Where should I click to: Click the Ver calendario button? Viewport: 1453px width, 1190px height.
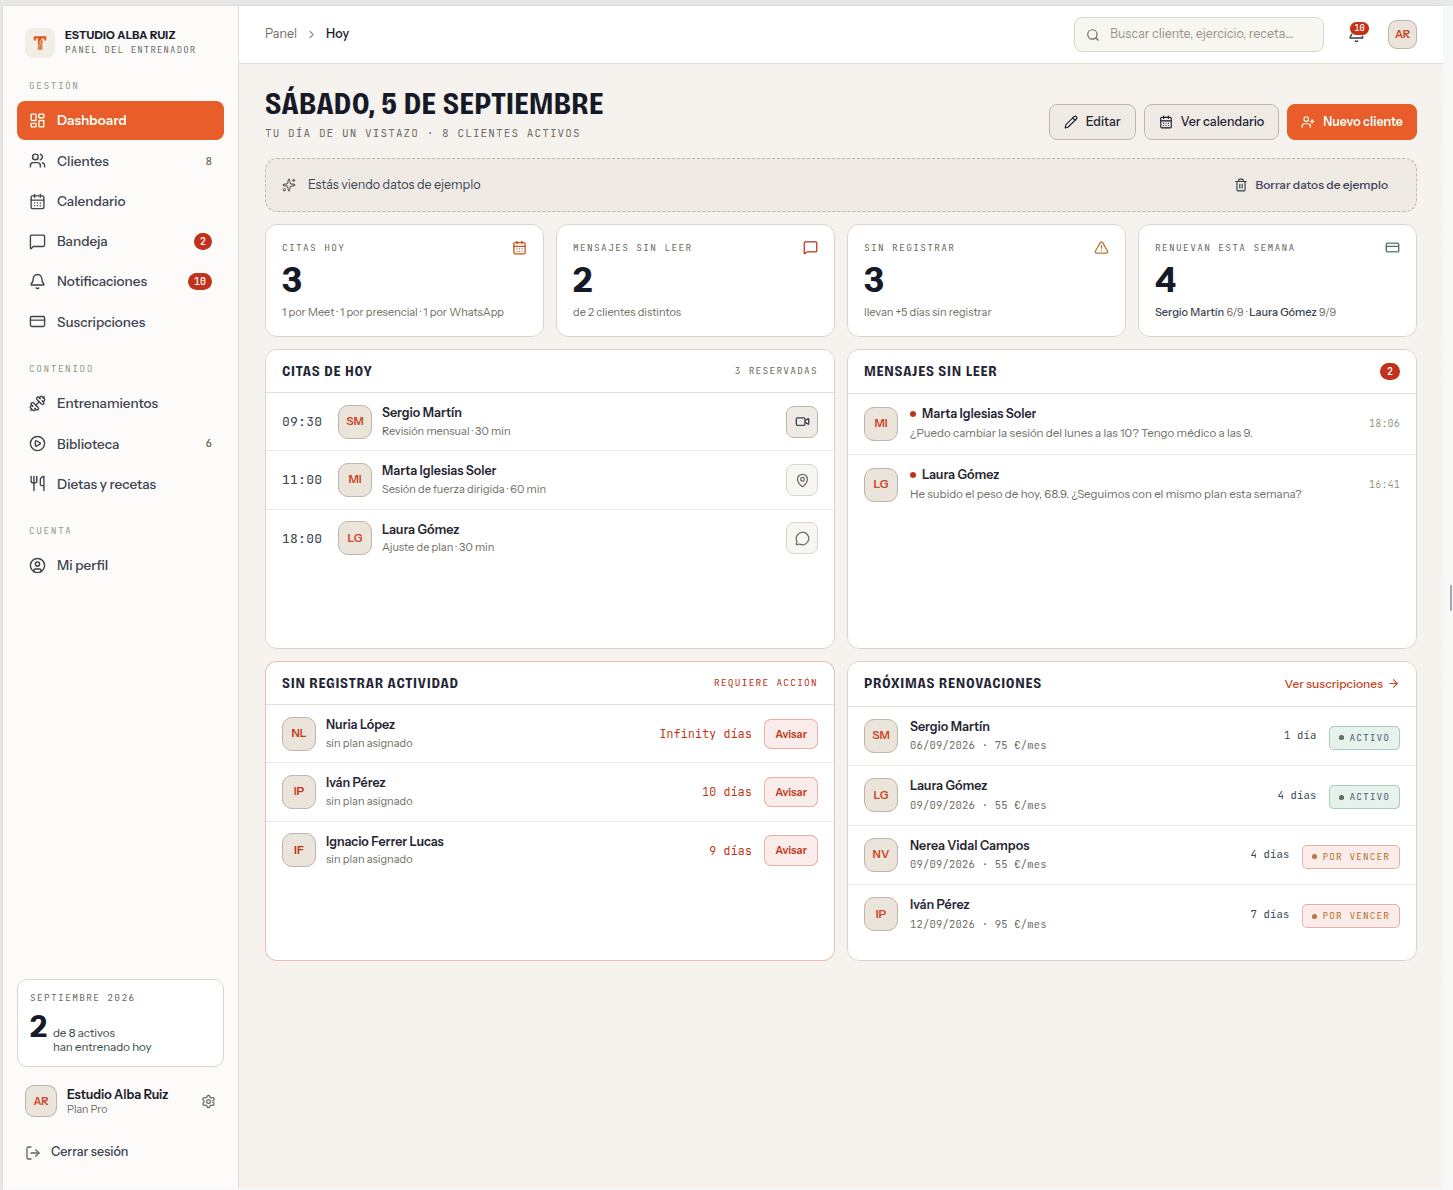[1211, 122]
